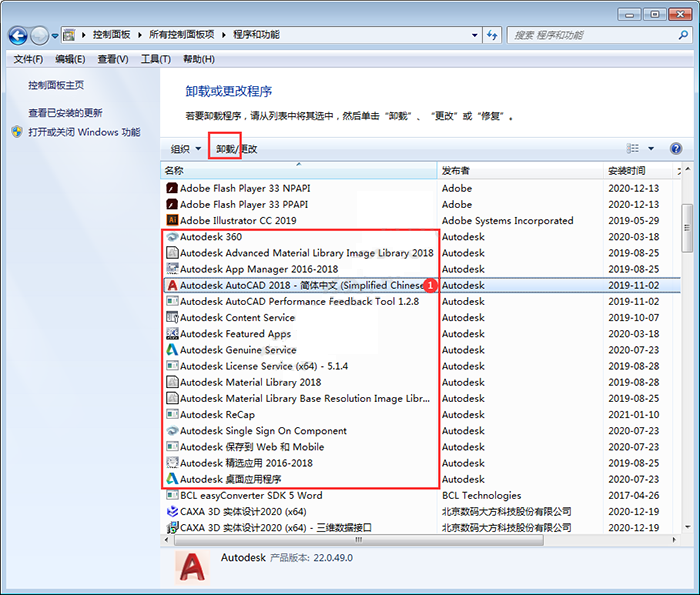The width and height of the screenshot is (700, 595).
Task: Sort by the 安装时间 column header
Action: coord(638,171)
